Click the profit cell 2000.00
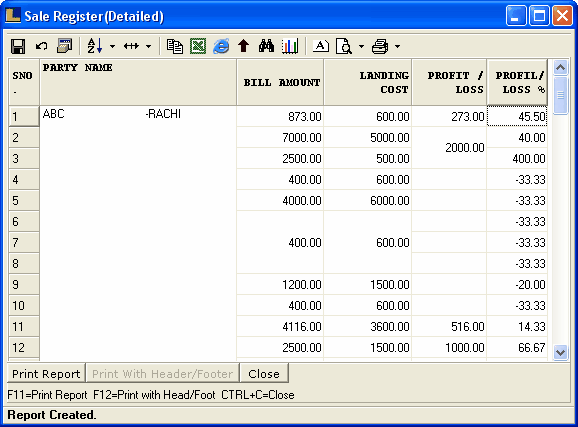The image size is (578, 427). point(449,148)
